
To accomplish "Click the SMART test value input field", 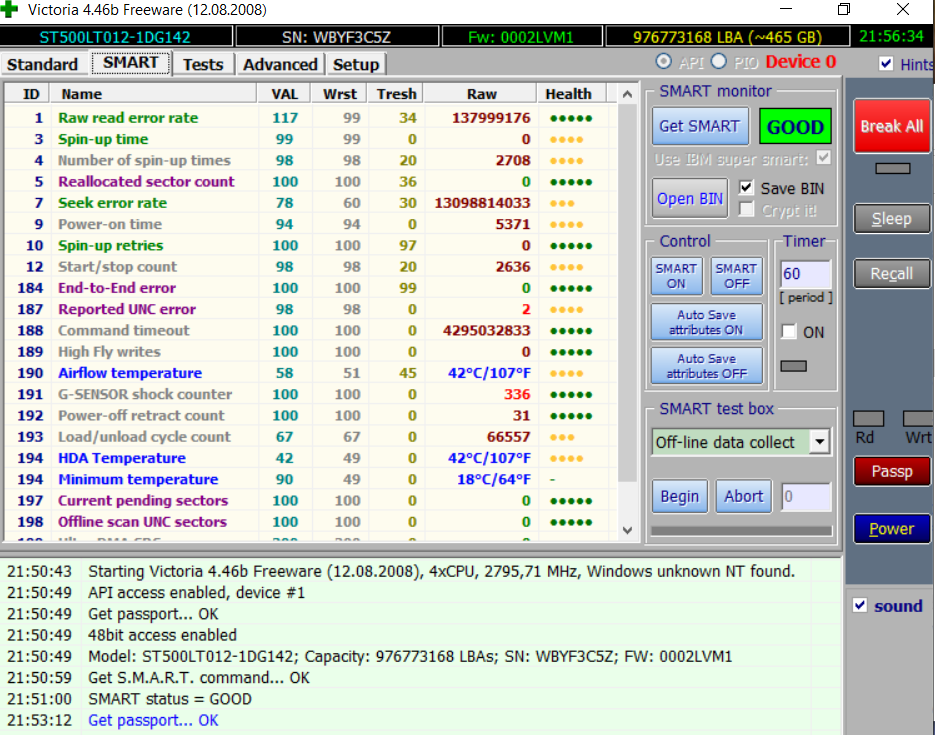I will coord(806,497).
